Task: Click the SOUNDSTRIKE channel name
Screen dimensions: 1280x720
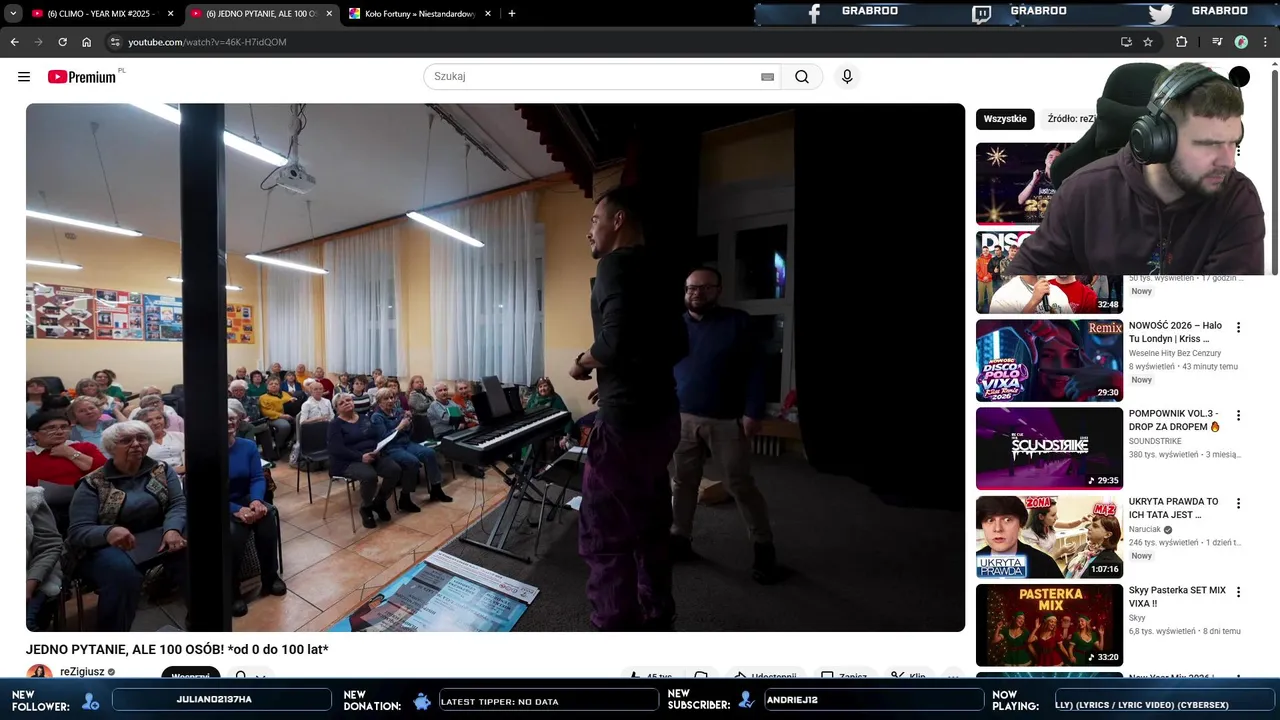Action: 1155,441
